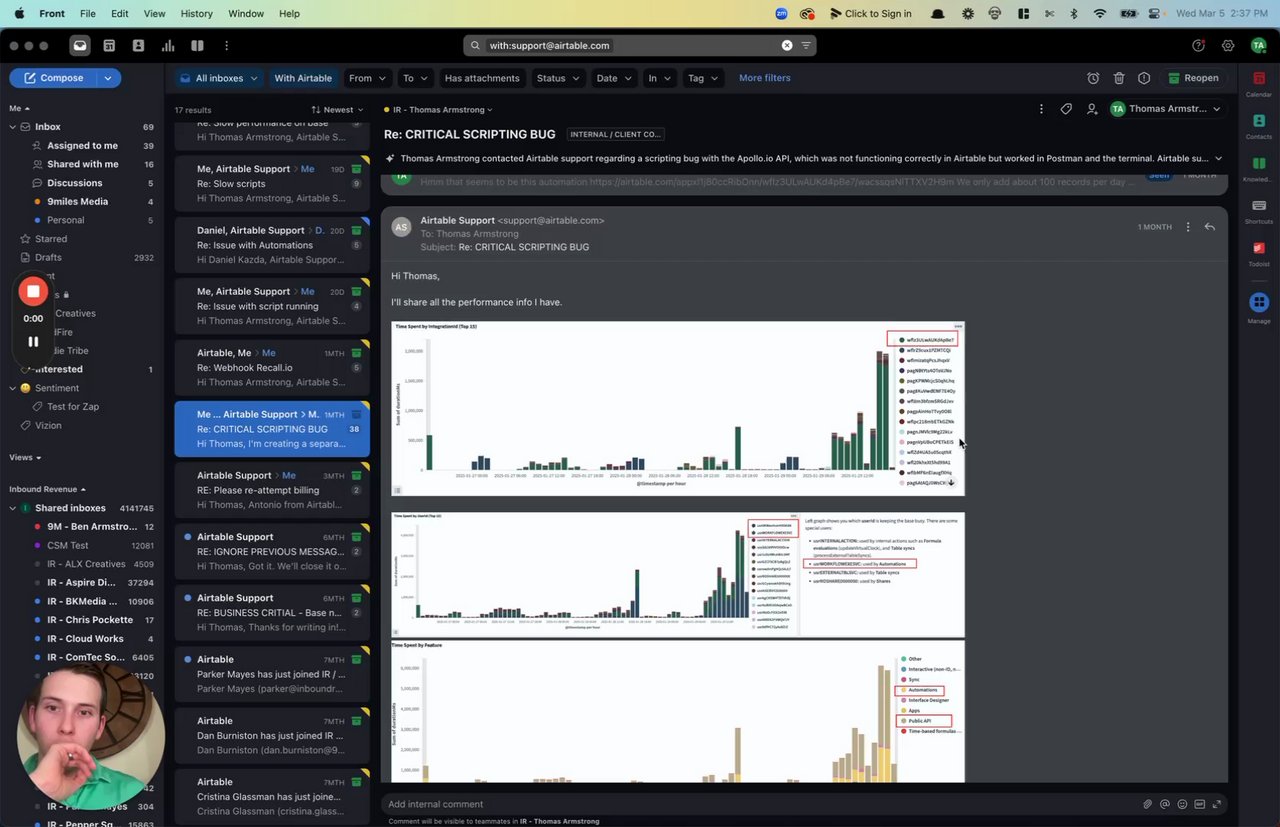Image resolution: width=1280 pixels, height=827 pixels.
Task: Open the analytics bar chart icon
Action: 168,45
